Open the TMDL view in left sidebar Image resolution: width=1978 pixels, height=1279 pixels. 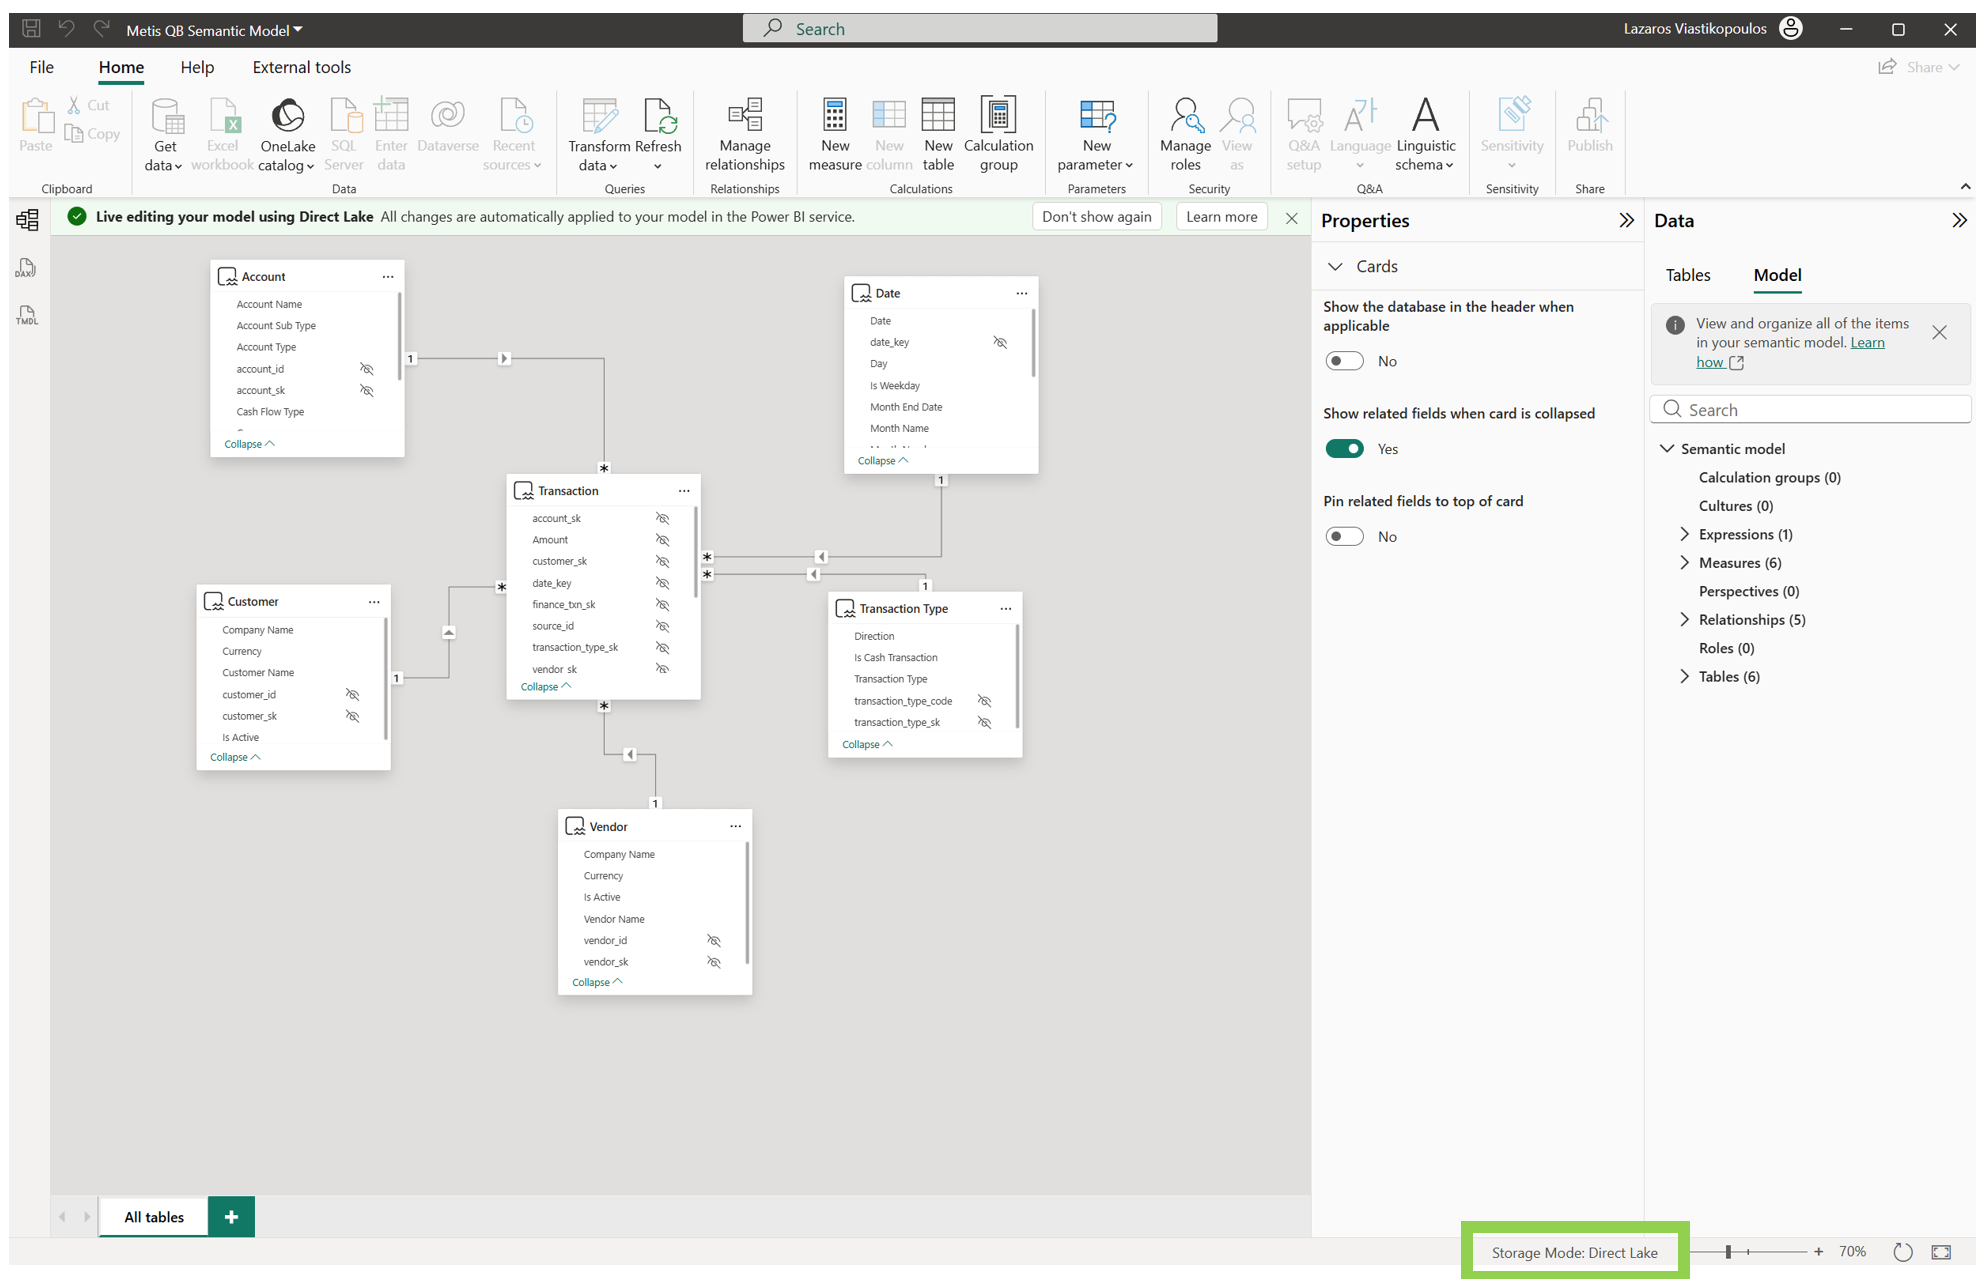point(27,316)
